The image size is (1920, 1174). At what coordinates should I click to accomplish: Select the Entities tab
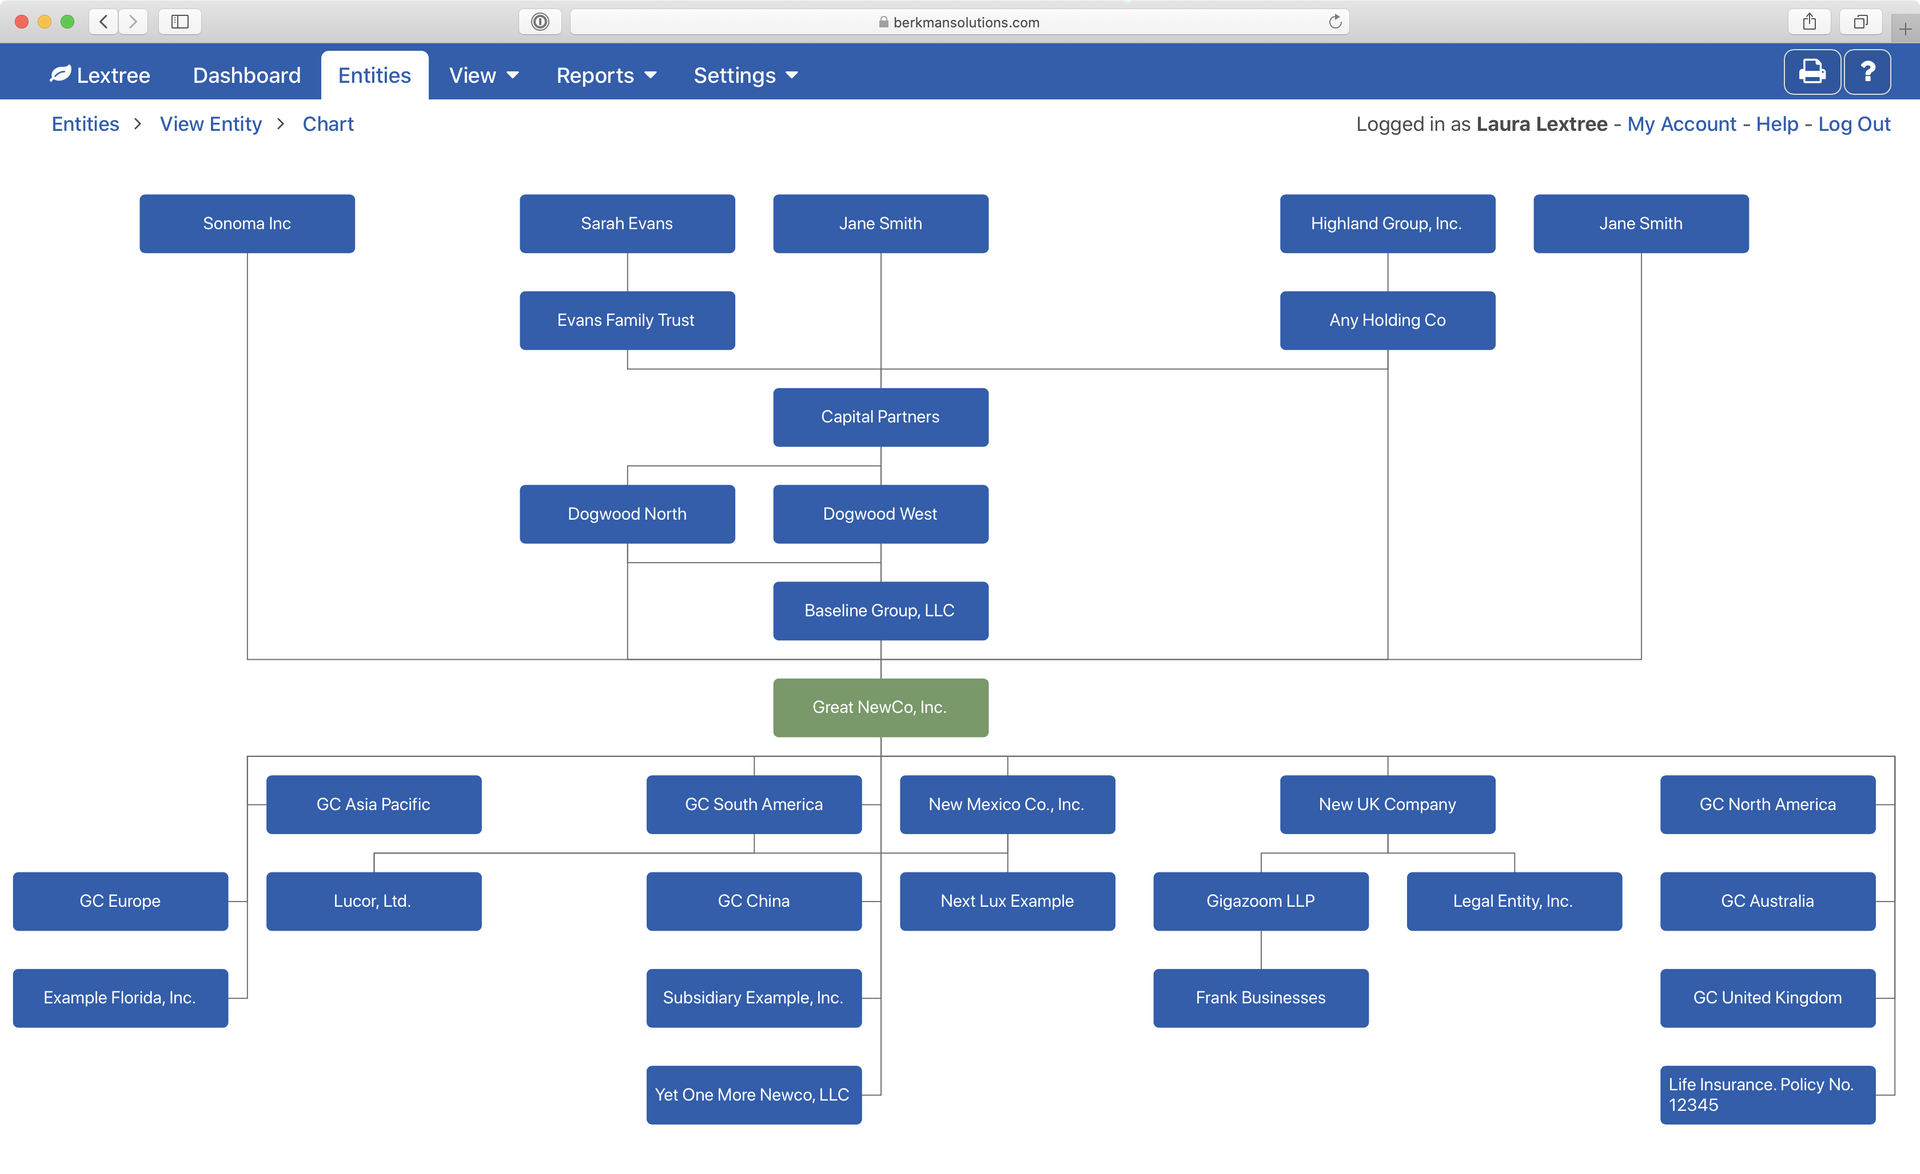click(x=374, y=75)
